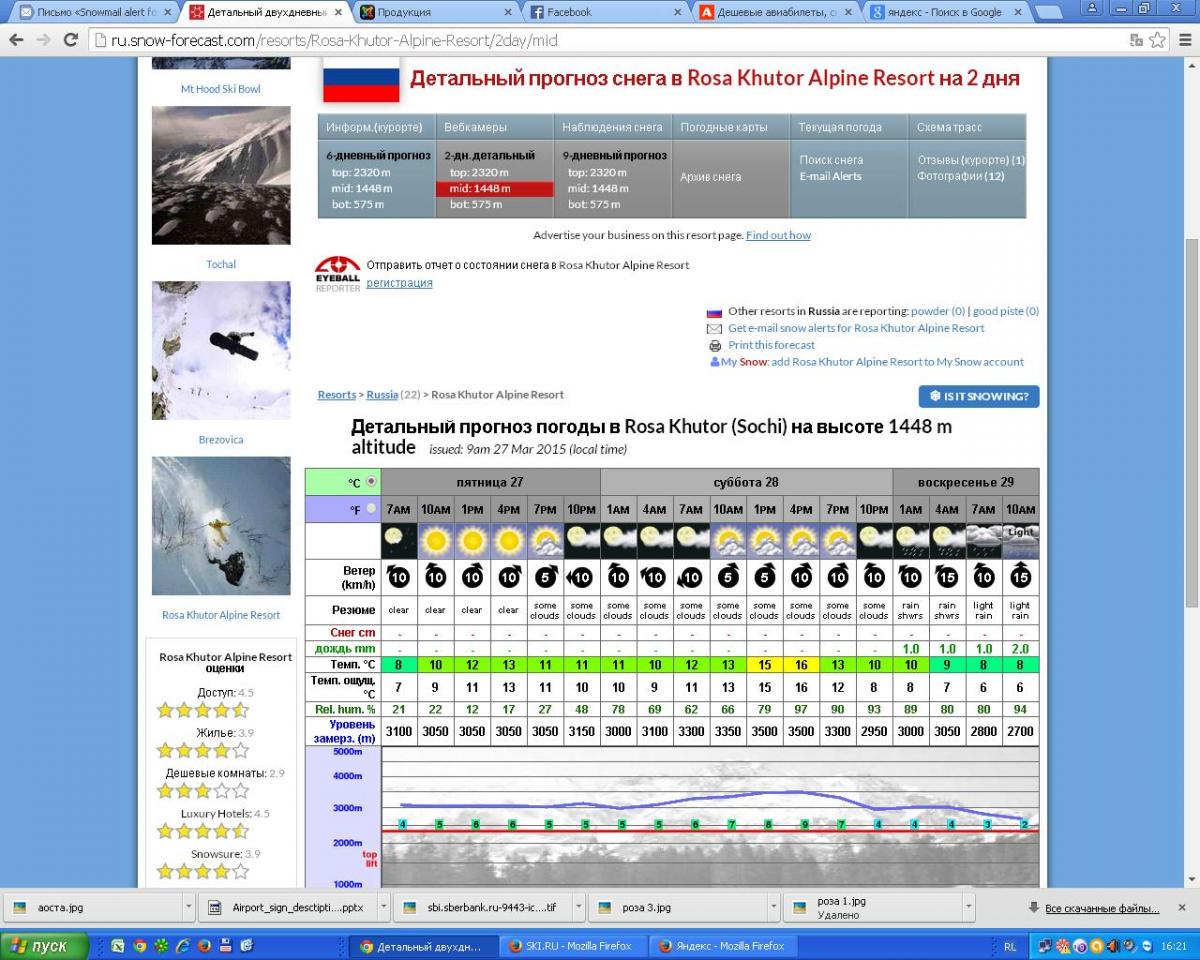Open the Наблюдения снега menu item
Screen dimensions: 1200x960
pyautogui.click(x=612, y=127)
